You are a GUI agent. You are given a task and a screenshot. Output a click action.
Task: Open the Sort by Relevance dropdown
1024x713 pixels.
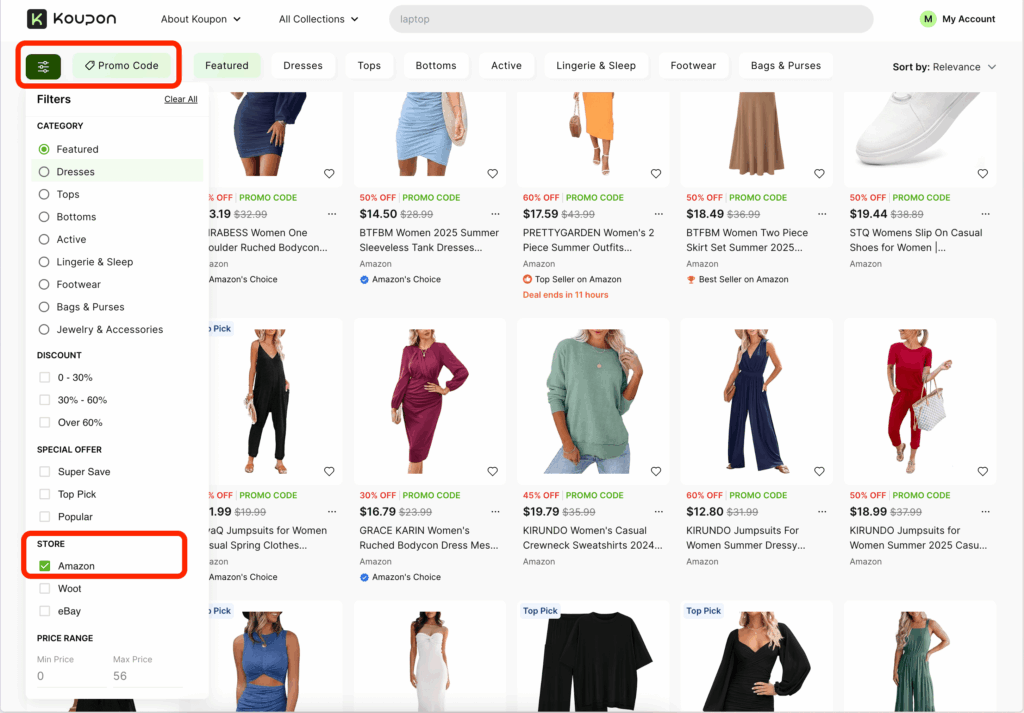(x=944, y=67)
